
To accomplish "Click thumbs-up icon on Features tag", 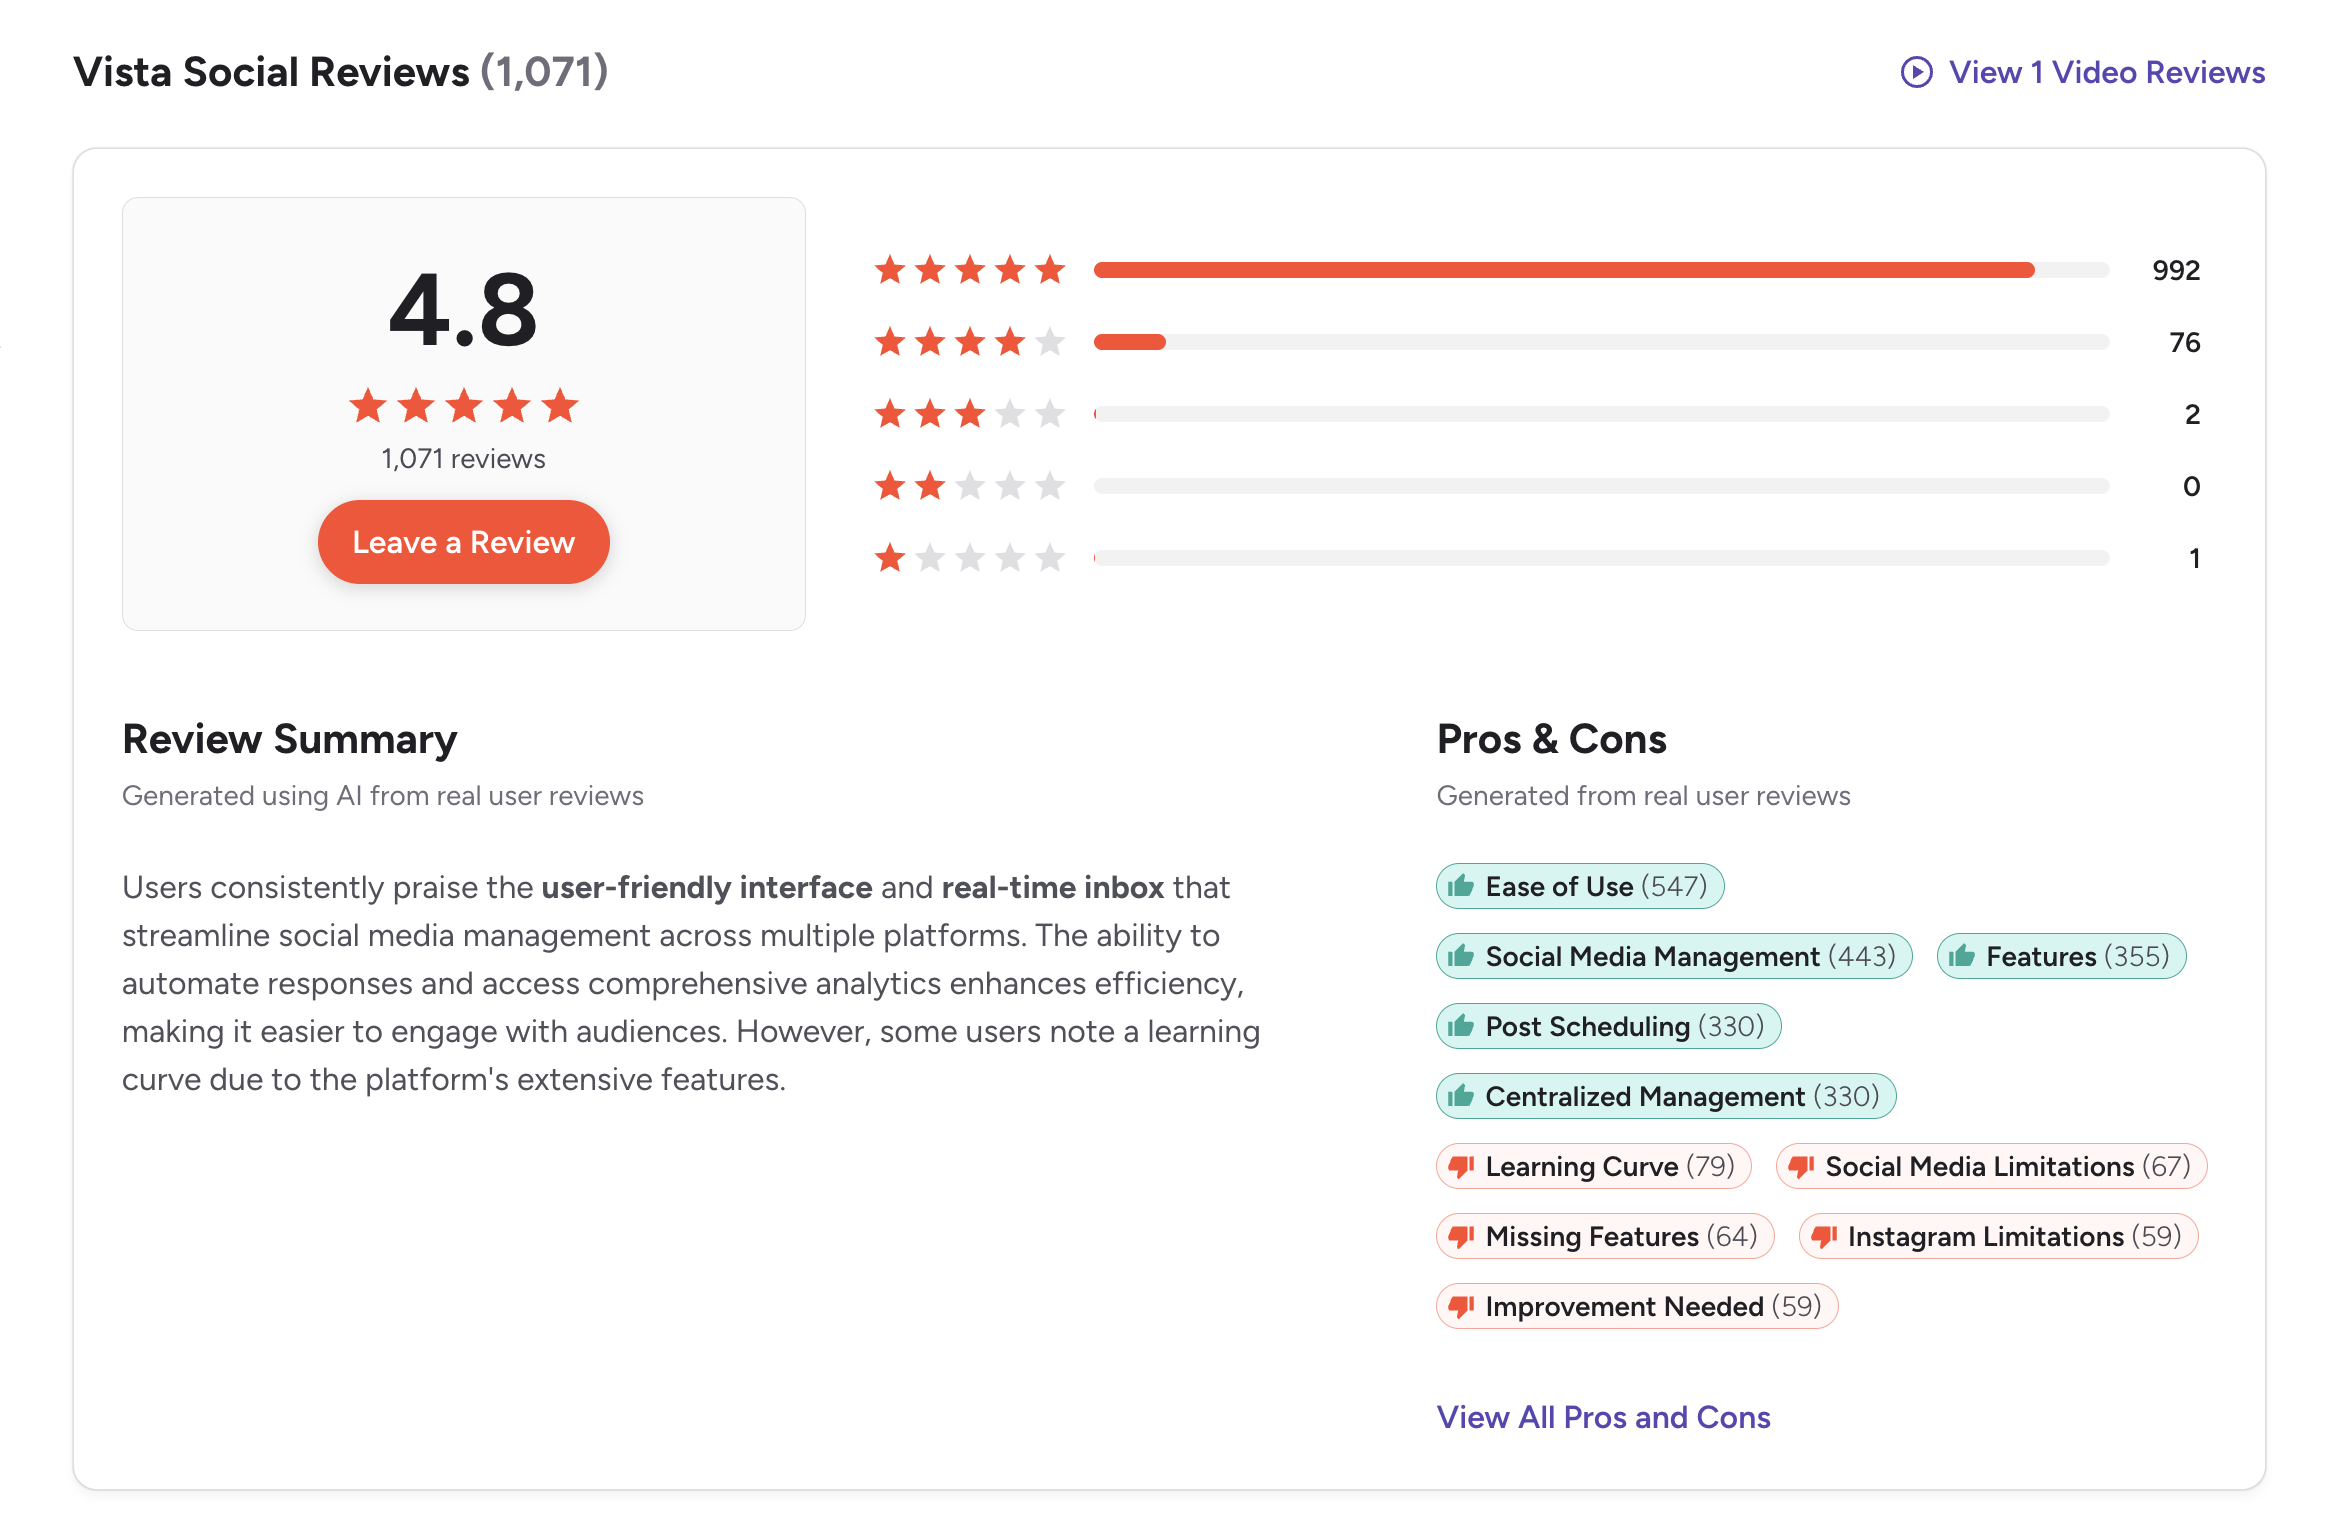I will 1962,956.
